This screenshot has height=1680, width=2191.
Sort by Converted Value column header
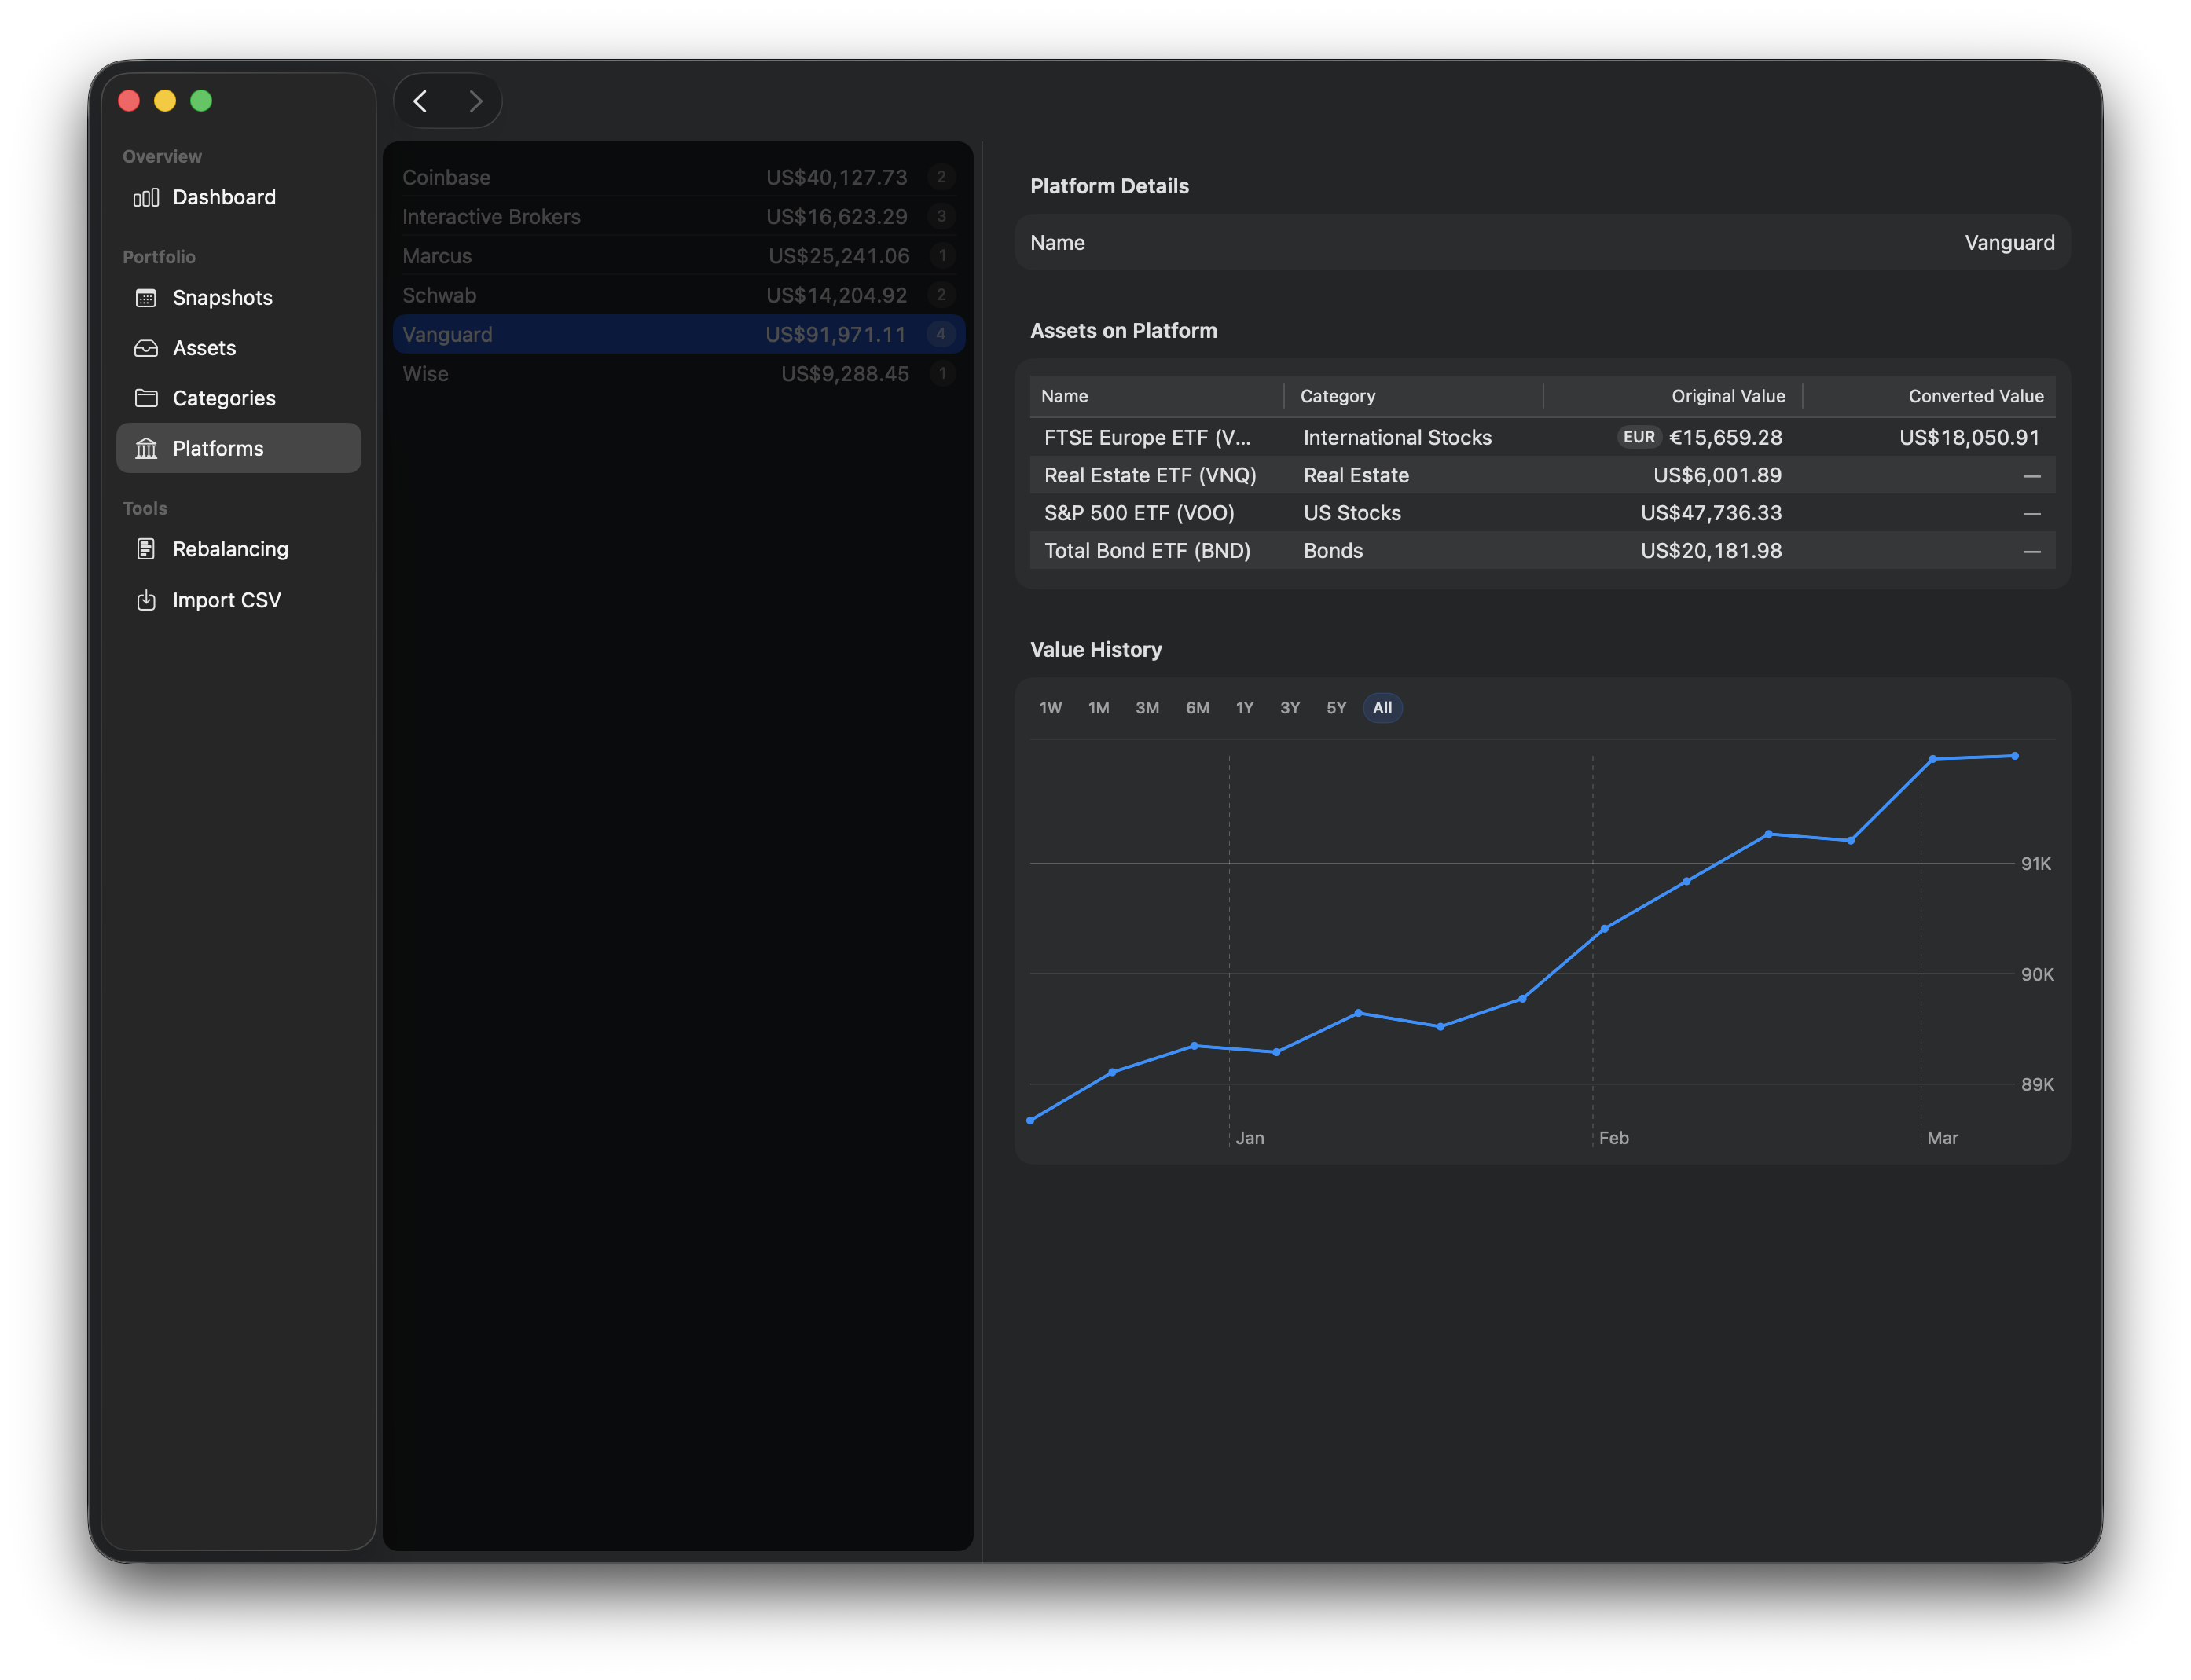pyautogui.click(x=1975, y=396)
